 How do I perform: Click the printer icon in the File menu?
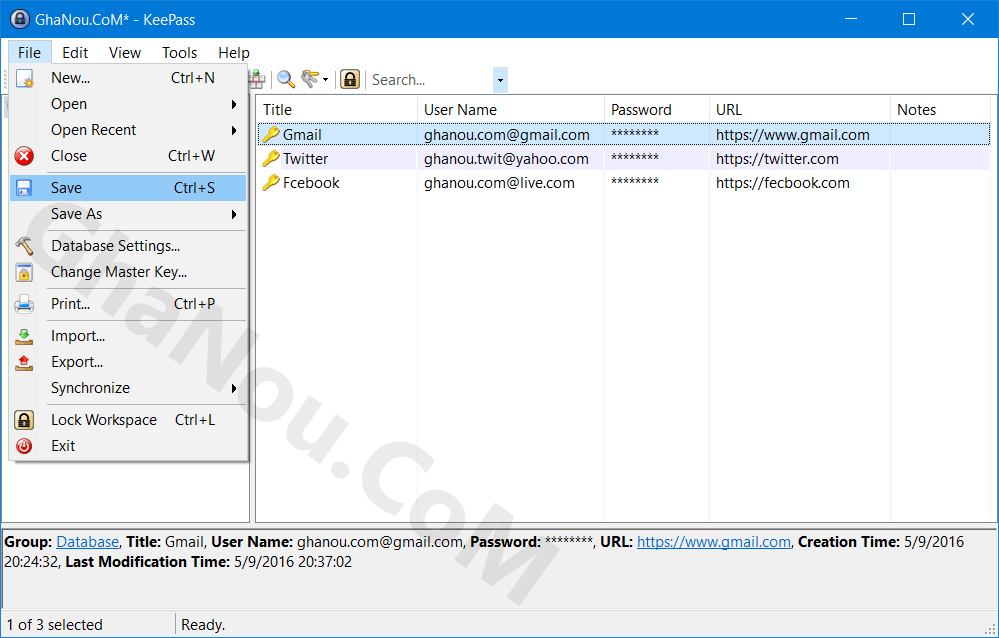24,304
